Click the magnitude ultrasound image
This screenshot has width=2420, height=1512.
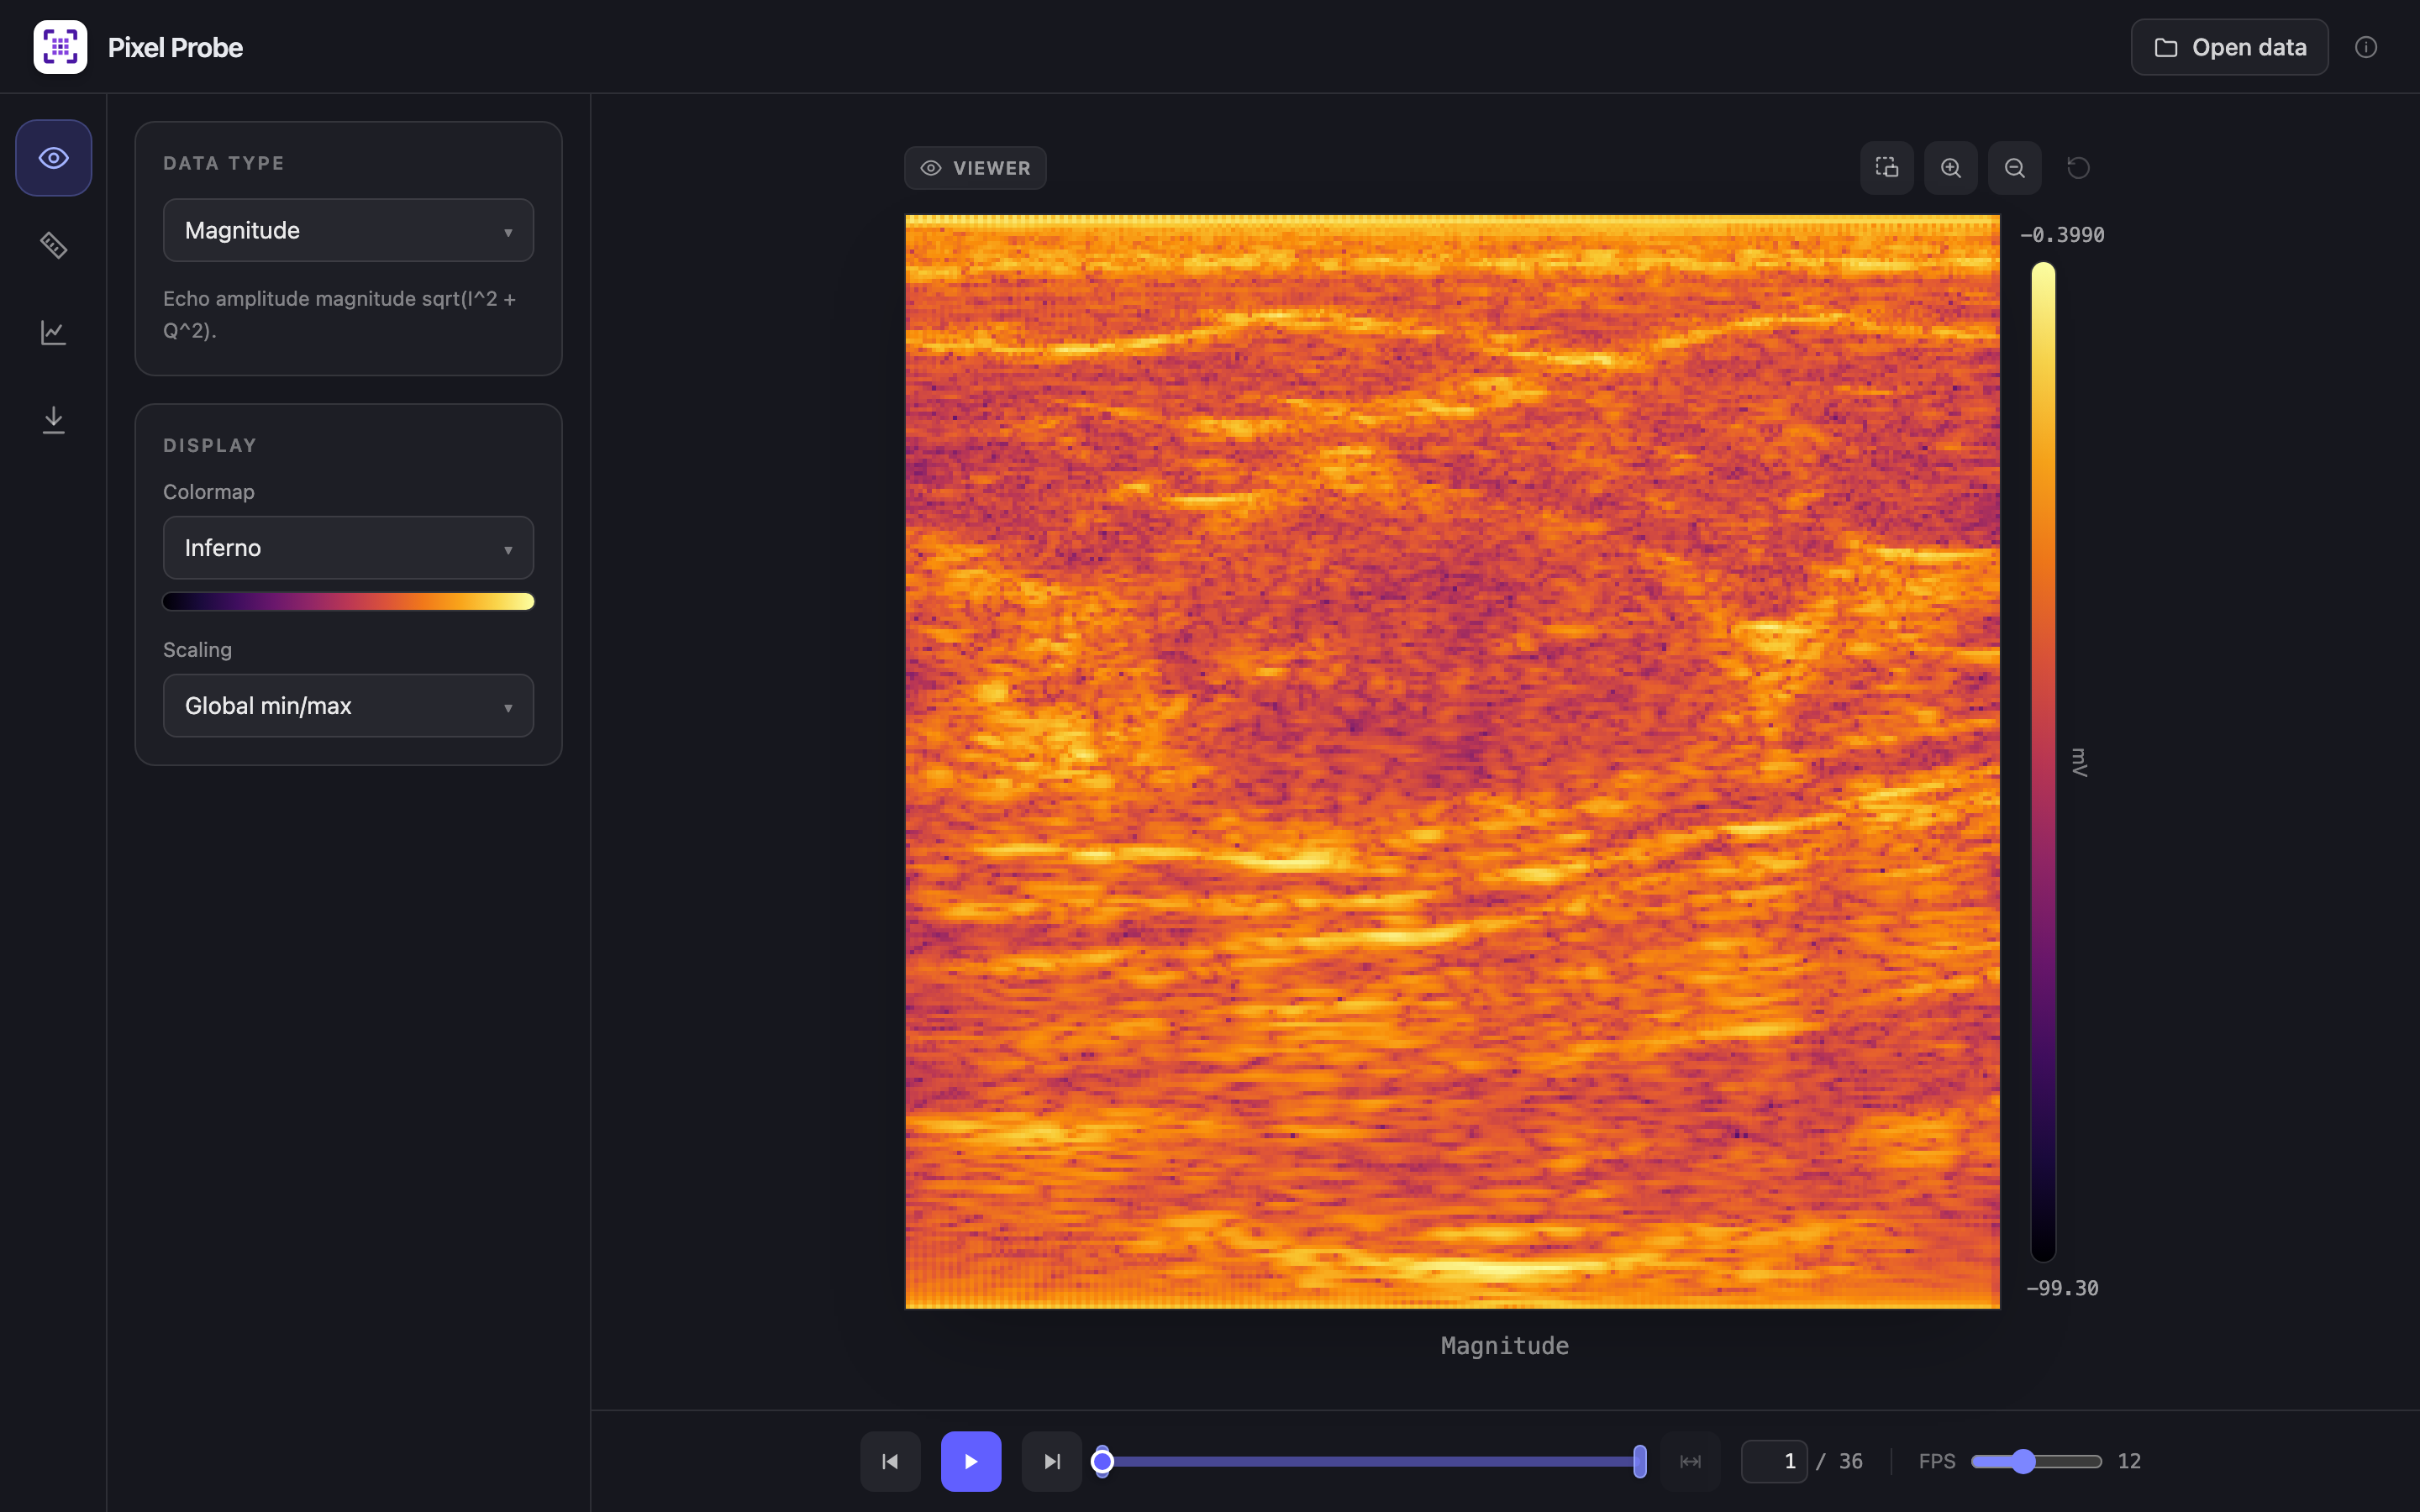tap(1452, 761)
